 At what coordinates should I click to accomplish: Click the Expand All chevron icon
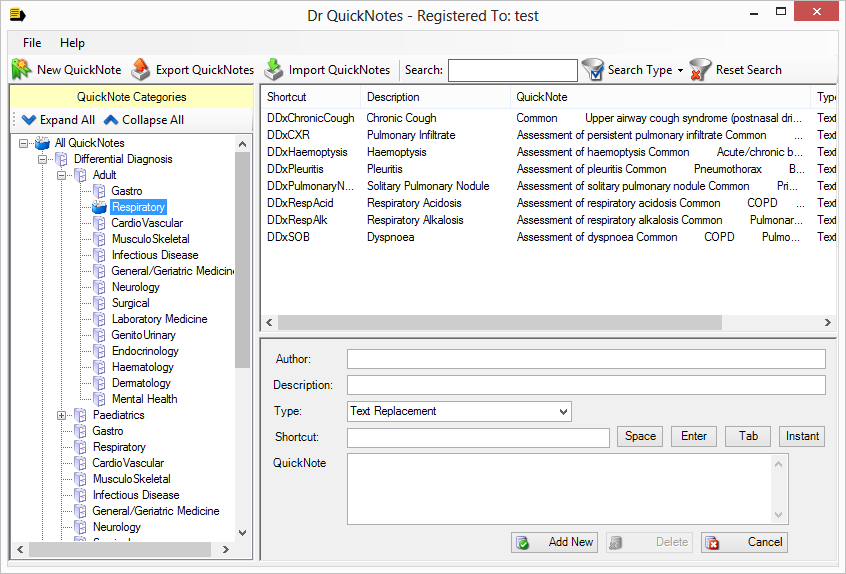pos(29,120)
